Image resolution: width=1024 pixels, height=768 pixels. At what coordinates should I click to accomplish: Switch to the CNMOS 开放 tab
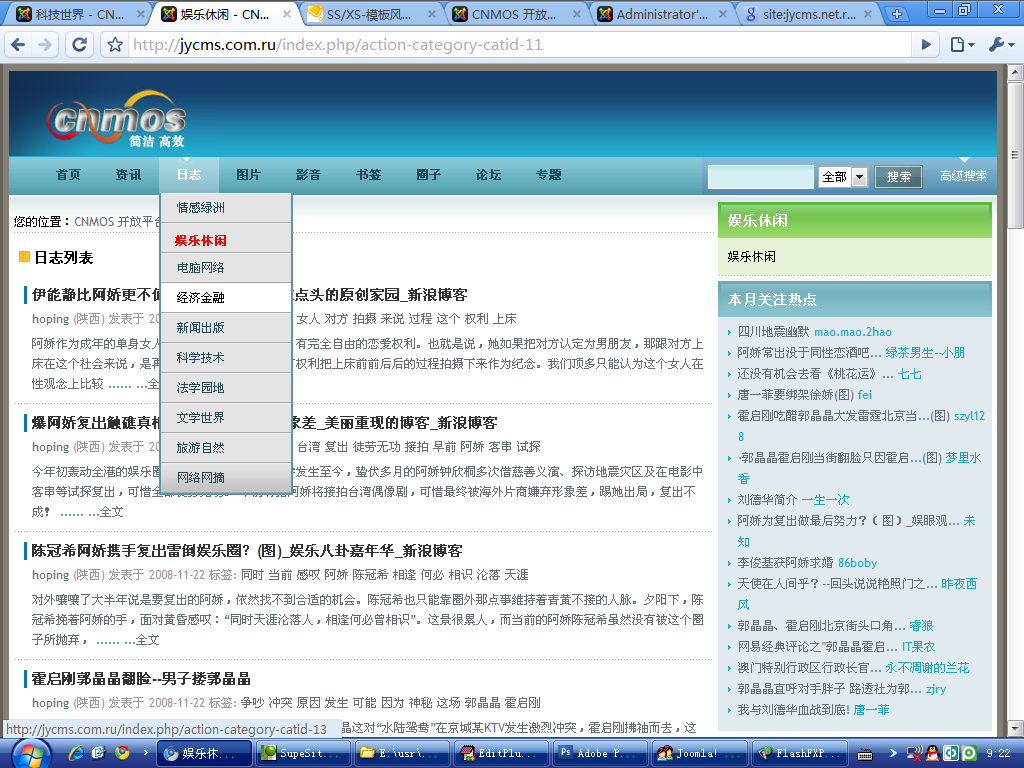(x=514, y=14)
